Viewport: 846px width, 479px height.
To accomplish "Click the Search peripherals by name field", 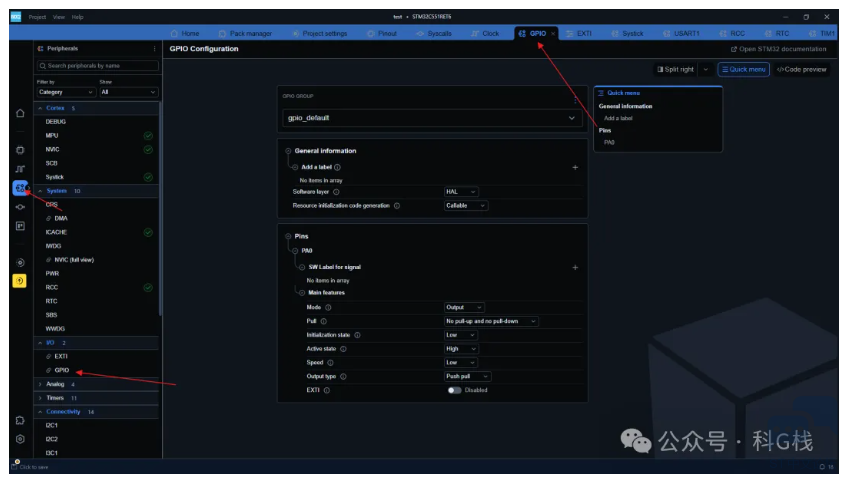I will [97, 66].
